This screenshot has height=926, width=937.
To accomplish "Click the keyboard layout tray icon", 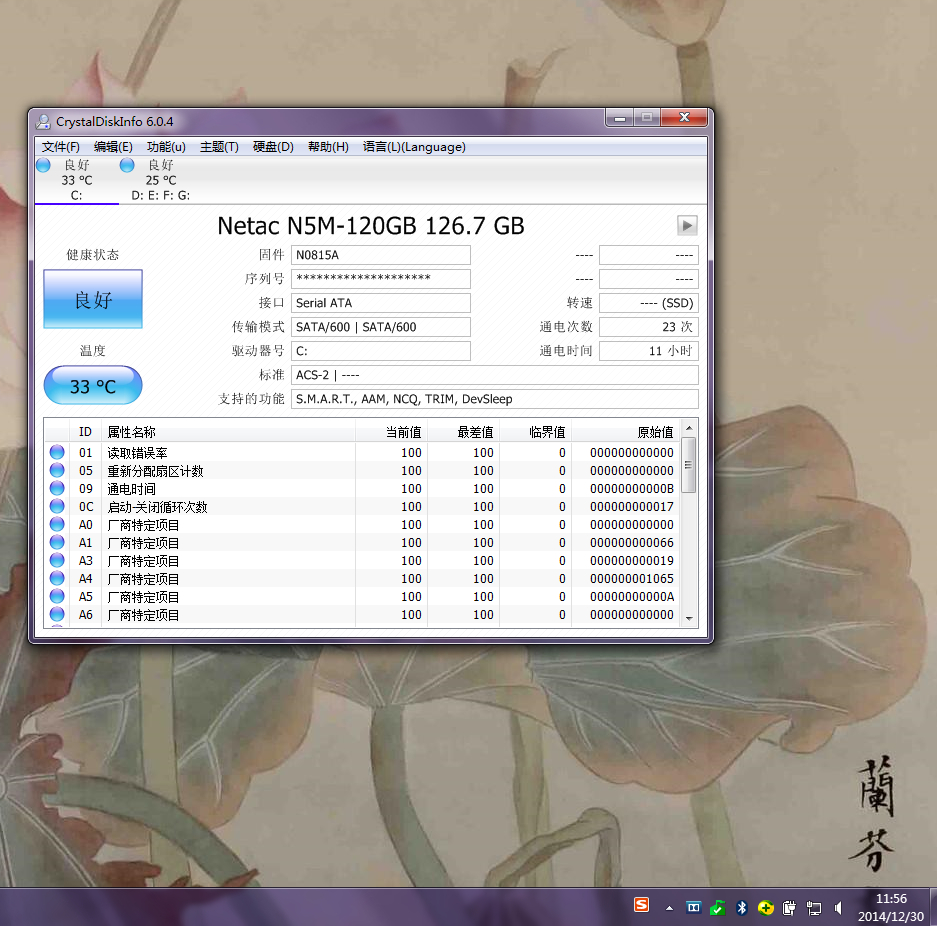I will (x=693, y=907).
